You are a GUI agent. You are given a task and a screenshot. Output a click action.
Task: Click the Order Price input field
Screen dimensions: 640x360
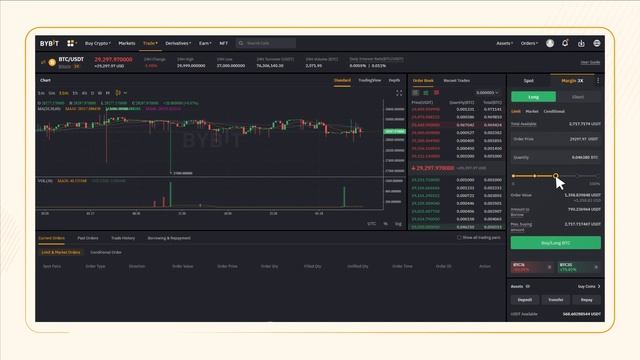pyautogui.click(x=556, y=139)
